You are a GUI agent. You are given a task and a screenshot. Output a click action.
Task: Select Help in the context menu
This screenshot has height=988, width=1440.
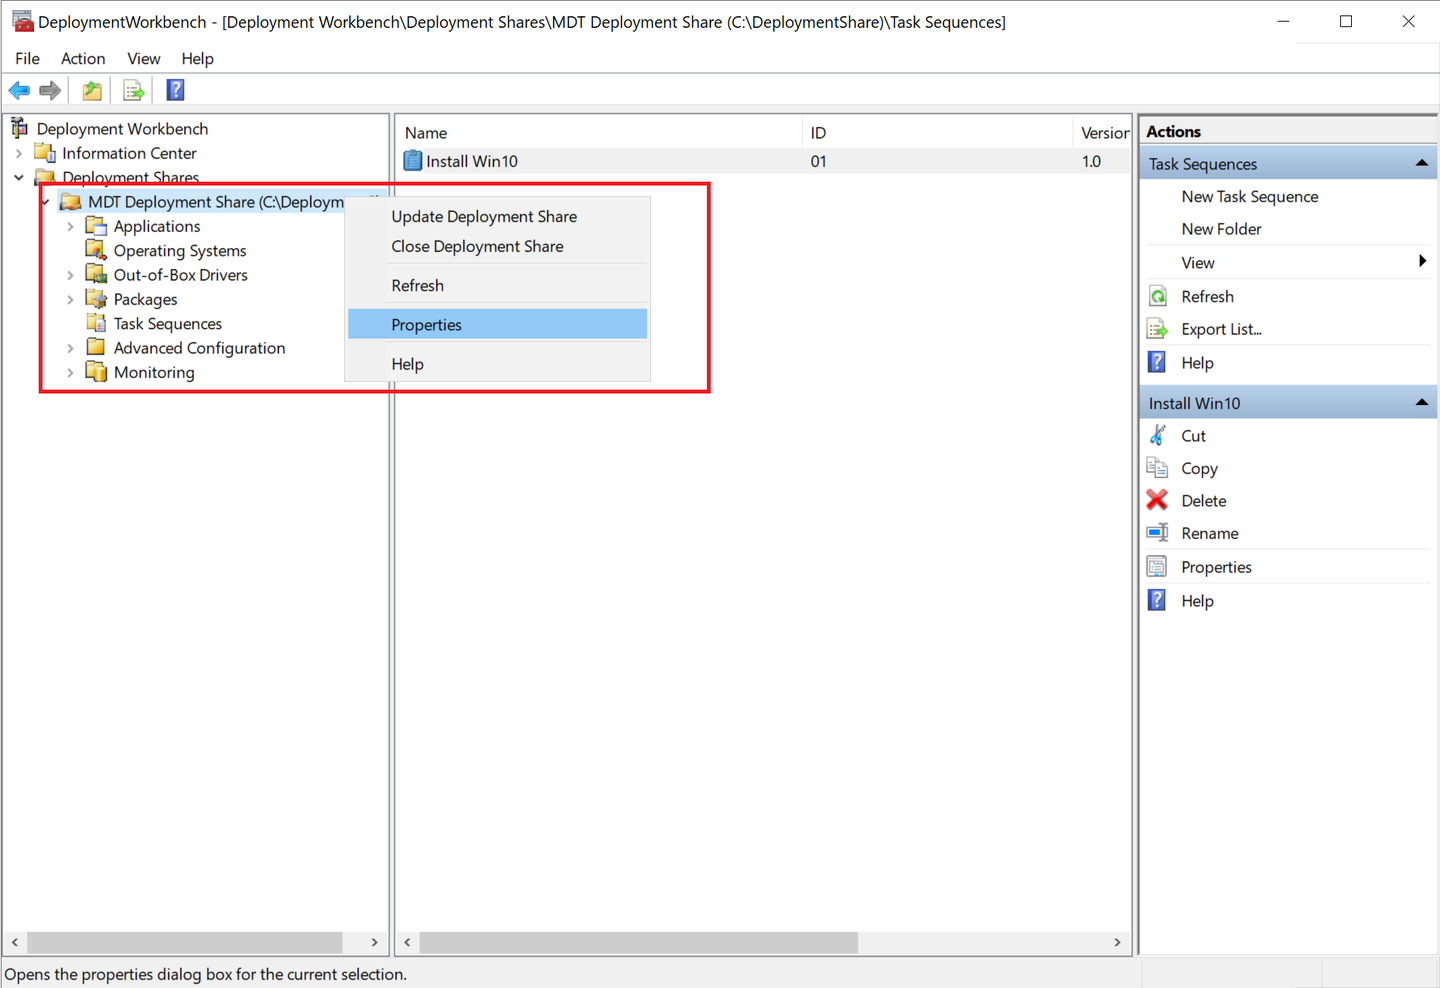coord(498,364)
